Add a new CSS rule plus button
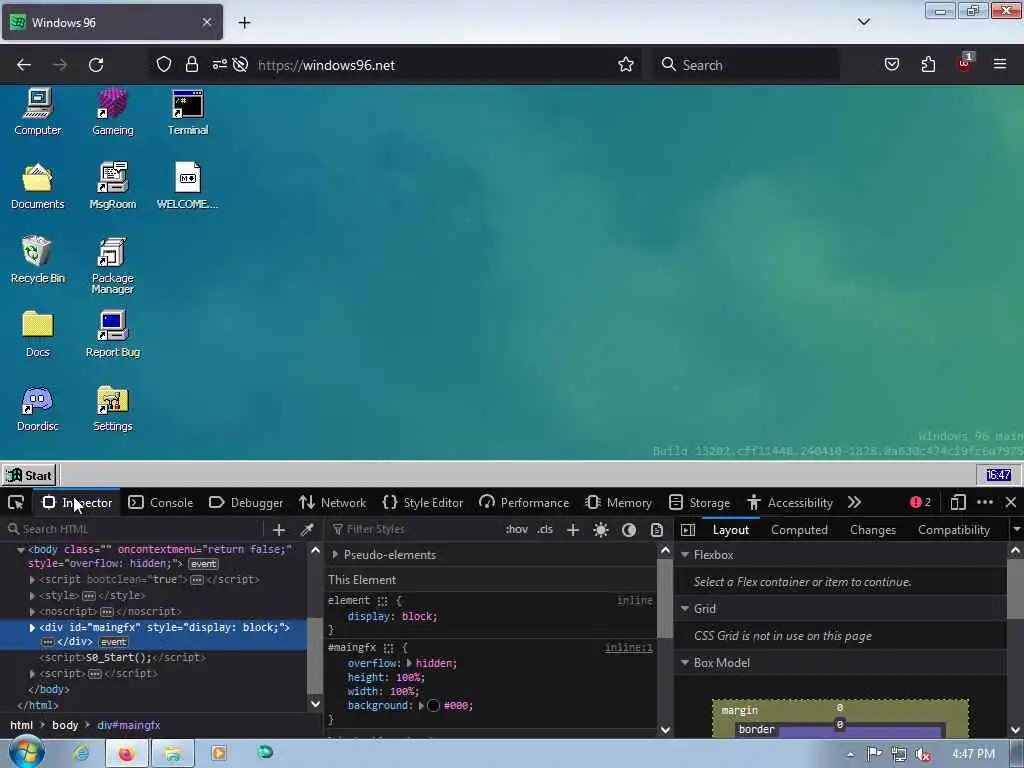1024x768 pixels. tap(573, 529)
